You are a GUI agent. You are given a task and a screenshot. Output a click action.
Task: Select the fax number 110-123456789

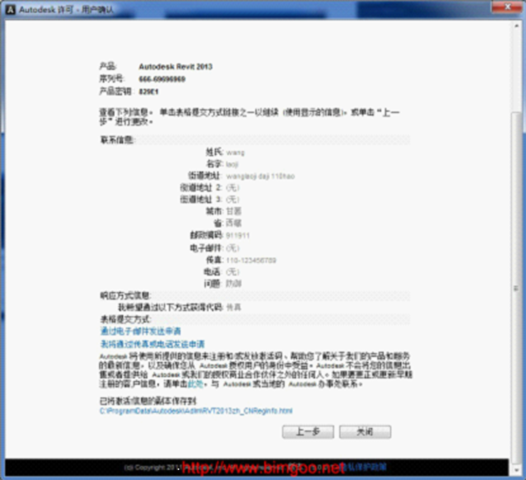tap(251, 260)
